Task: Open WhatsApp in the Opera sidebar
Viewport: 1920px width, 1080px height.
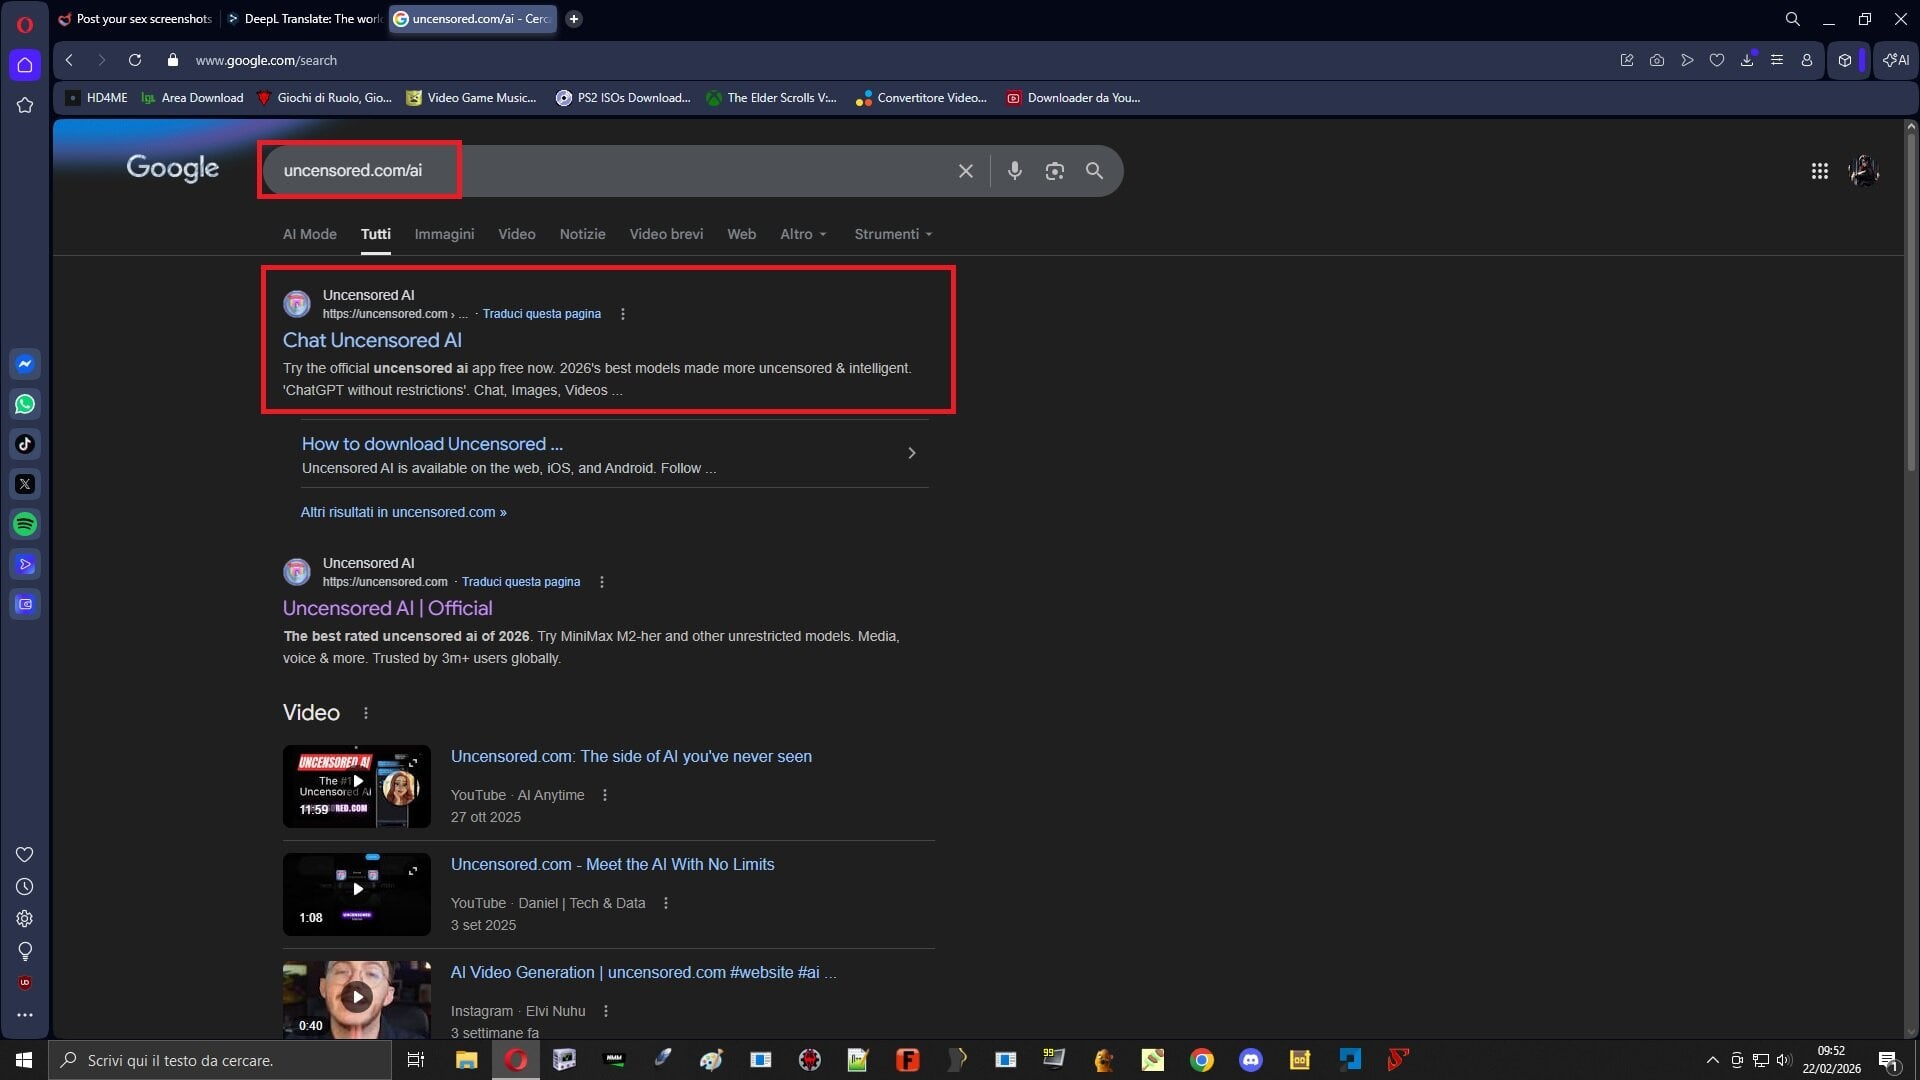Action: [25, 404]
